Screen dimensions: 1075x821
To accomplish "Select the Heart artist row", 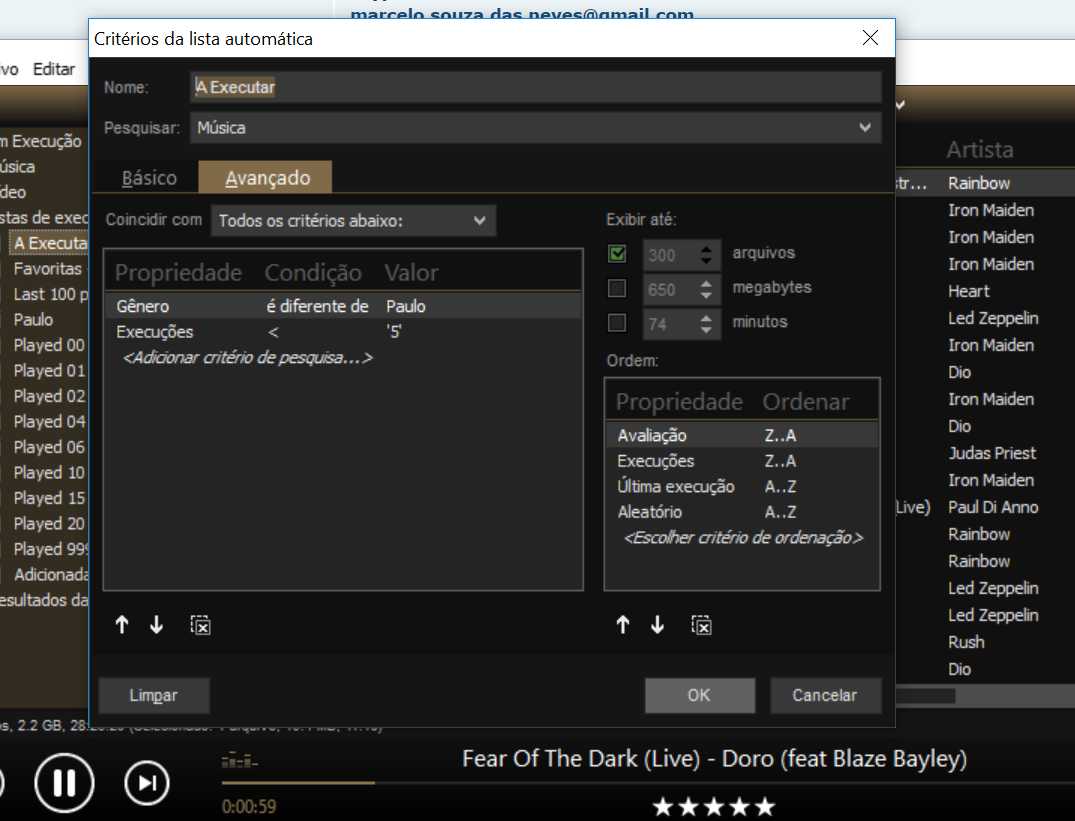I will coord(969,291).
